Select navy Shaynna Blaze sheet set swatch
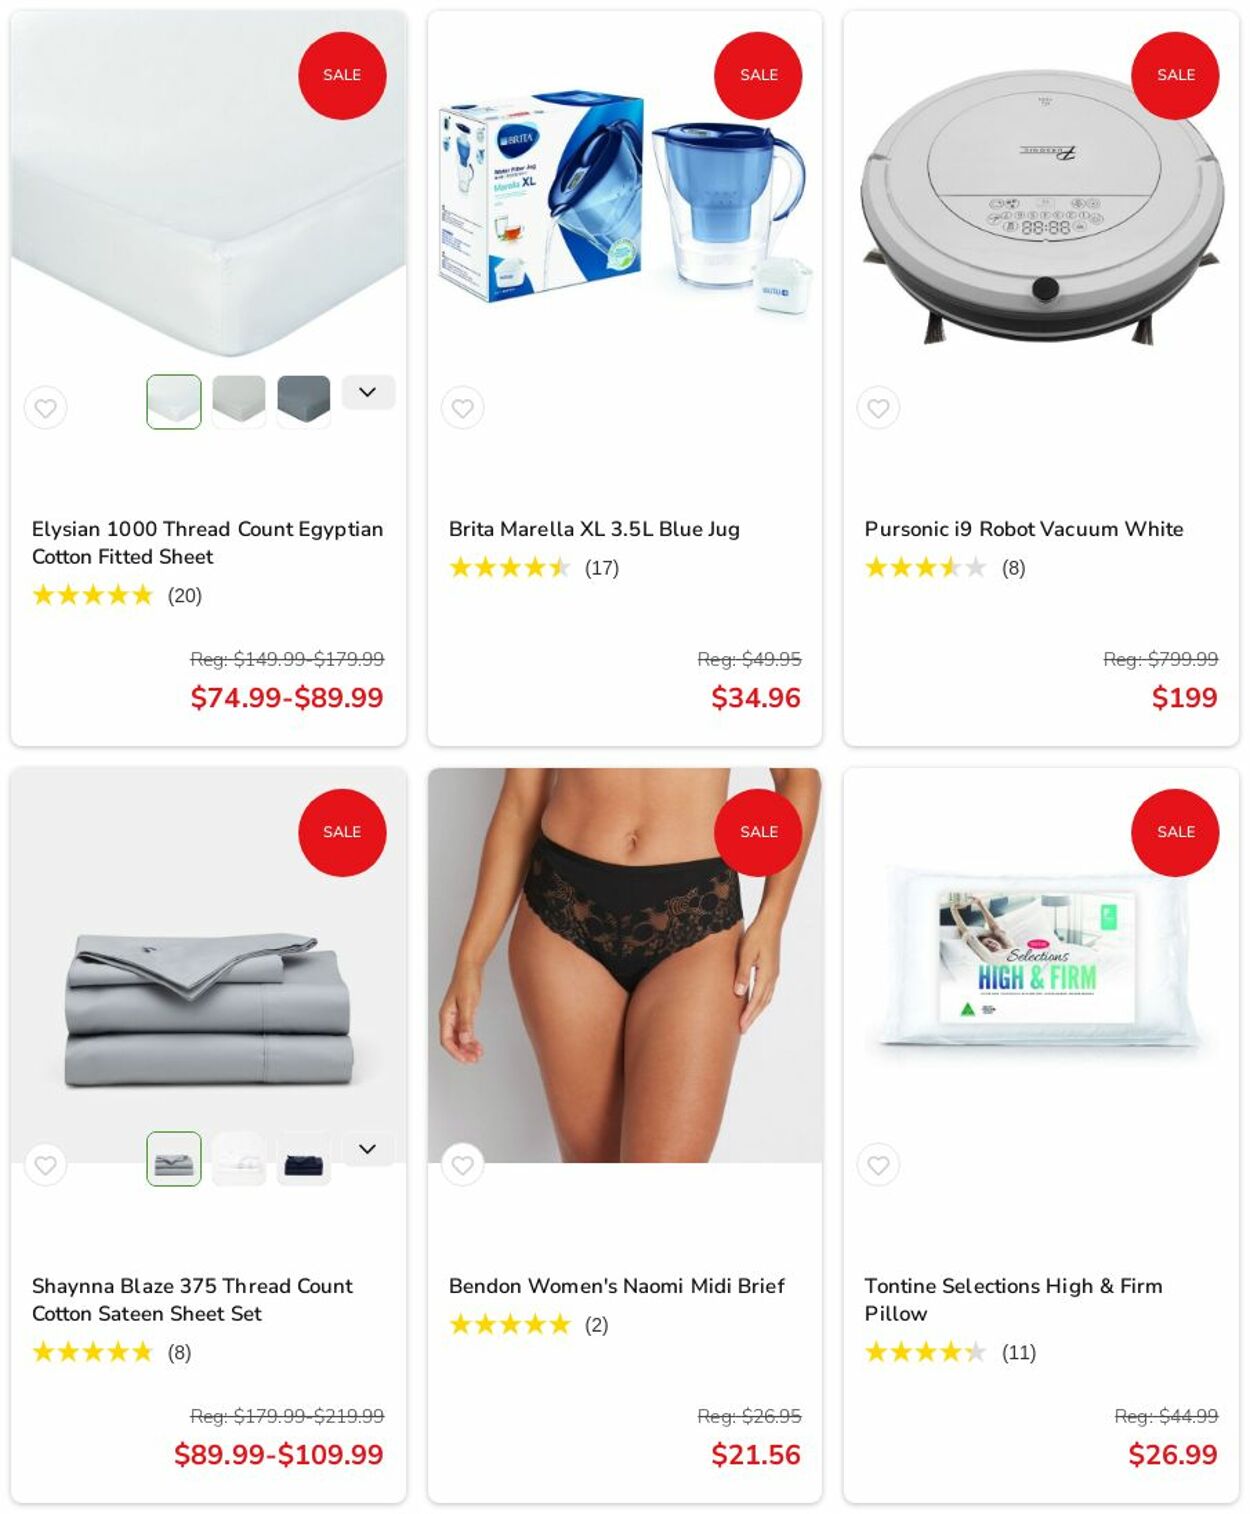Viewport: 1250px width, 1514px height. tap(304, 1159)
